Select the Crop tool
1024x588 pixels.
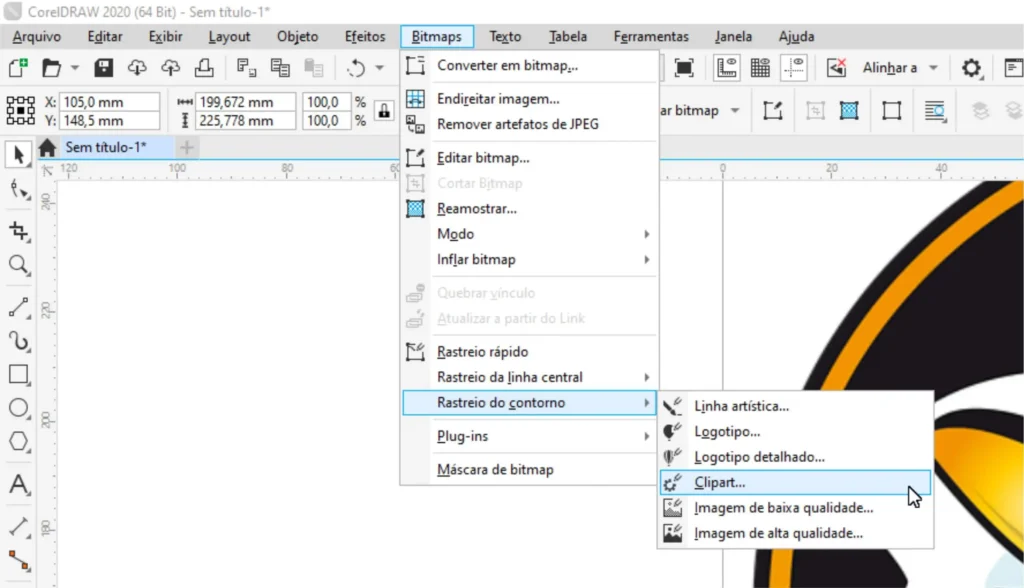point(19,231)
